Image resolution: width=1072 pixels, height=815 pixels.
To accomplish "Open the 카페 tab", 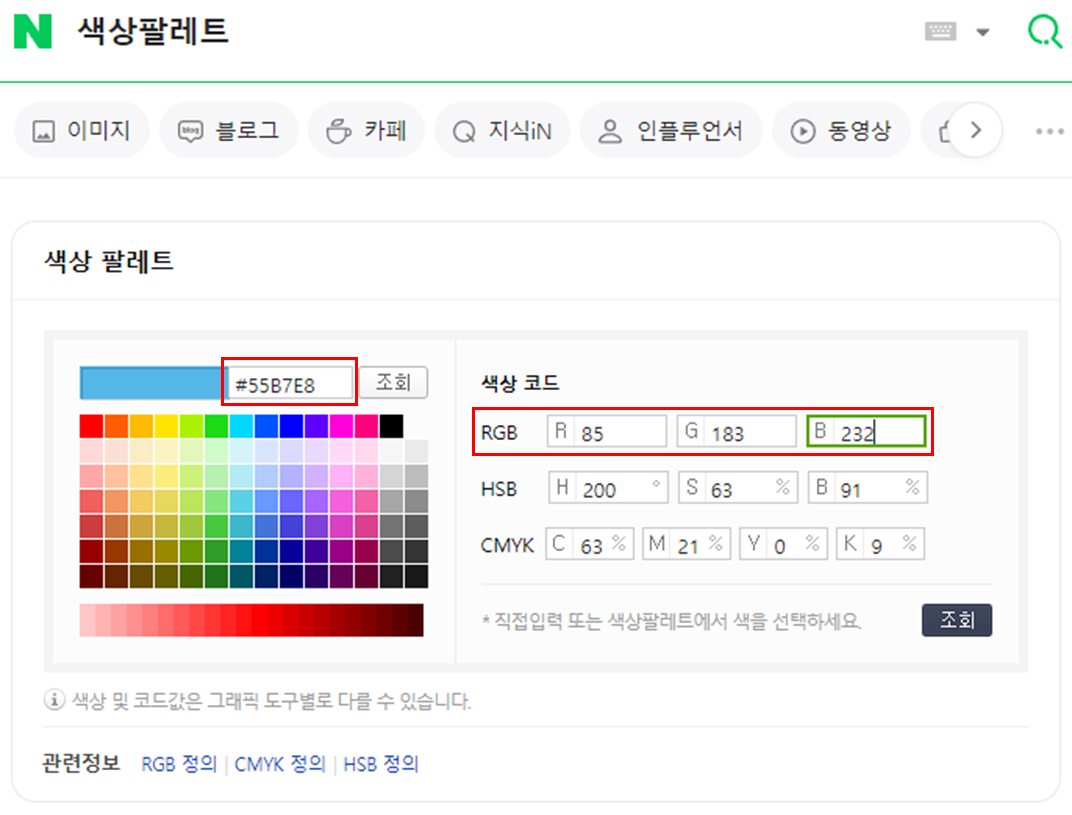I will click(366, 130).
